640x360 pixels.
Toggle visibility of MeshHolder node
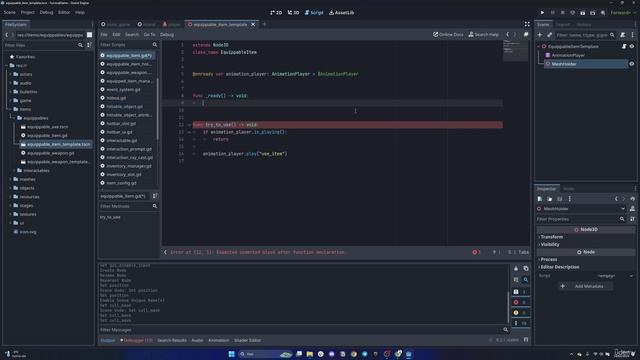point(632,64)
